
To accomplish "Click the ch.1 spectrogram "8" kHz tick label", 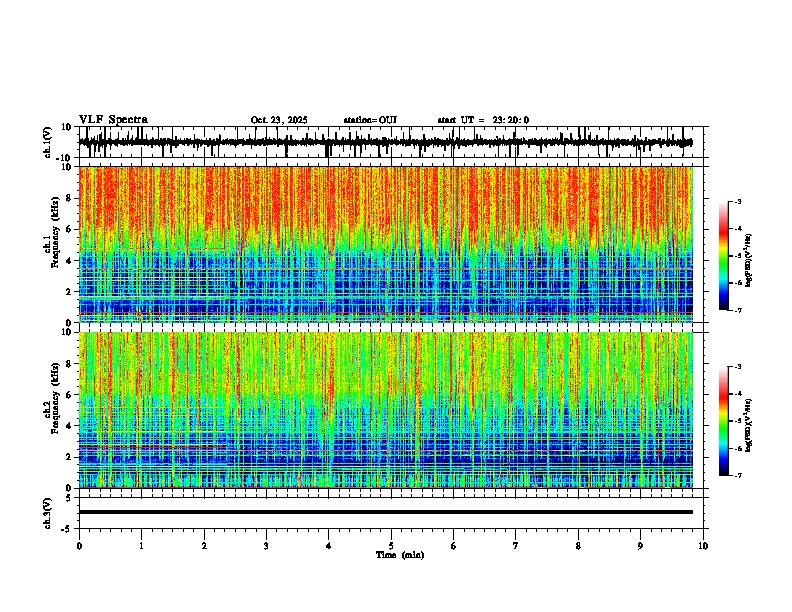I will pyautogui.click(x=70, y=198).
